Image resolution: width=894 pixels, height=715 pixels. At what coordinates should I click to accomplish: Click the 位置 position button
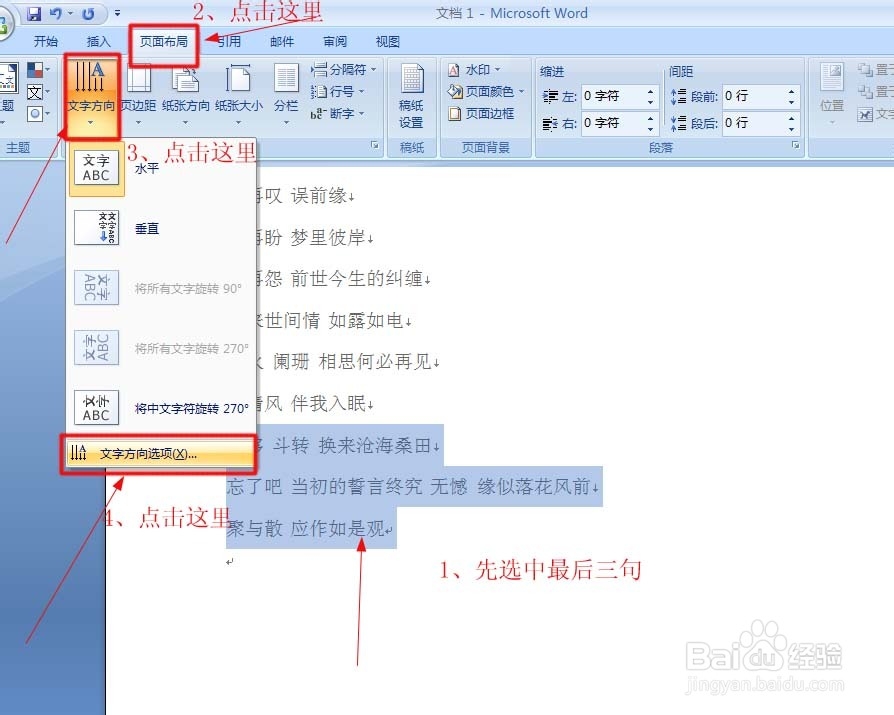click(x=832, y=95)
